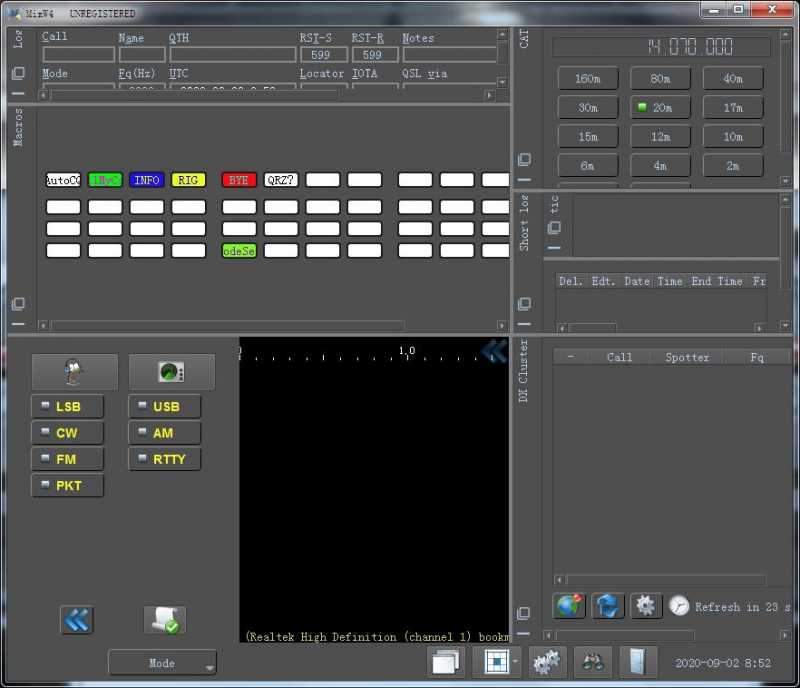Enable RTTY mode
The width and height of the screenshot is (800, 688).
coord(163,459)
